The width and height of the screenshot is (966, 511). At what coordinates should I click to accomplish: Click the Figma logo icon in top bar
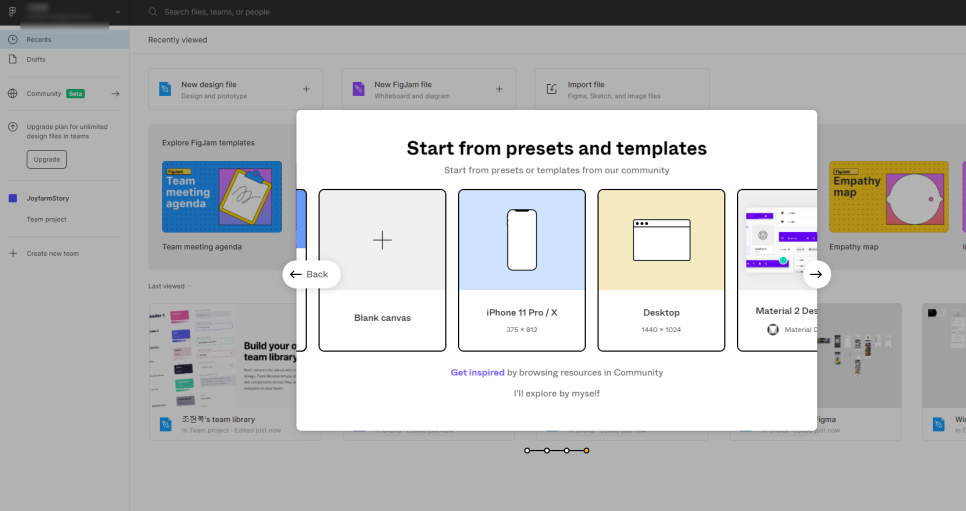pos(12,12)
